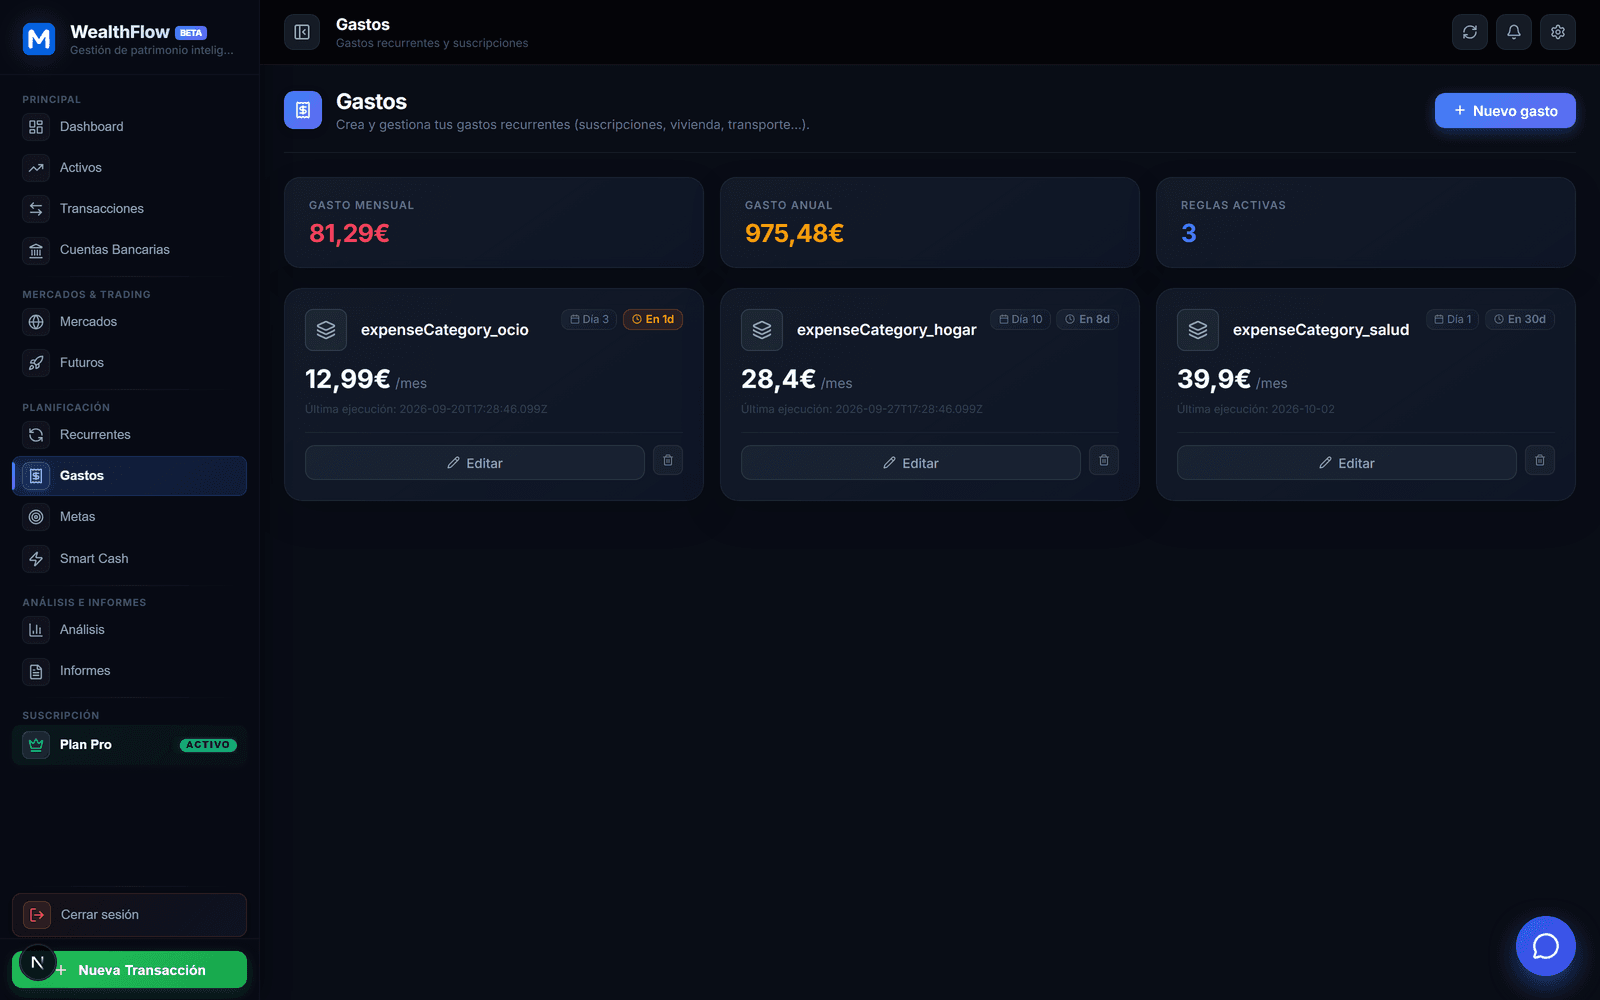Screen dimensions: 1600x1000
Task: Go to Smart Cash
Action: click(129, 559)
